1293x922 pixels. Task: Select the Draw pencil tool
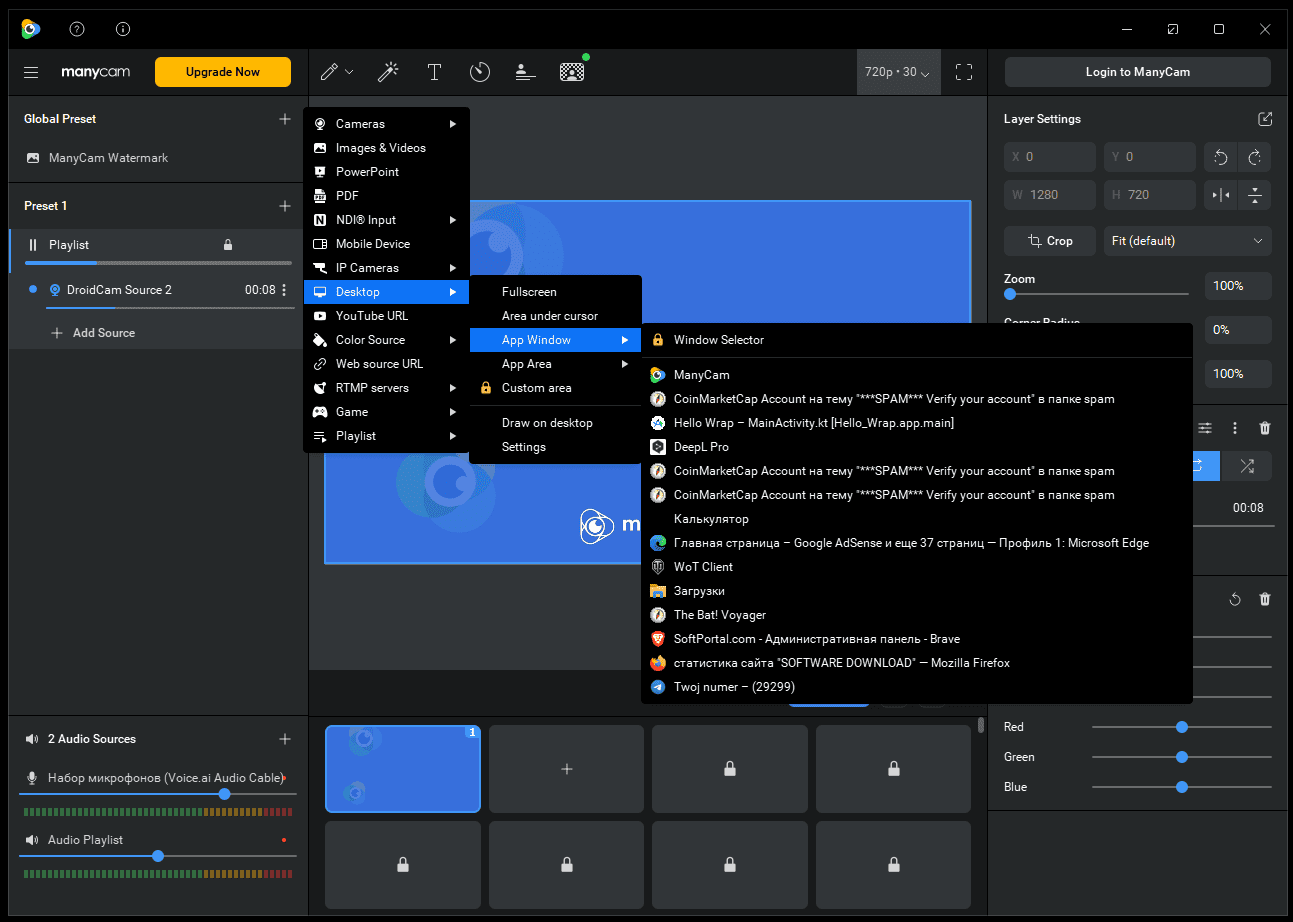coord(328,72)
